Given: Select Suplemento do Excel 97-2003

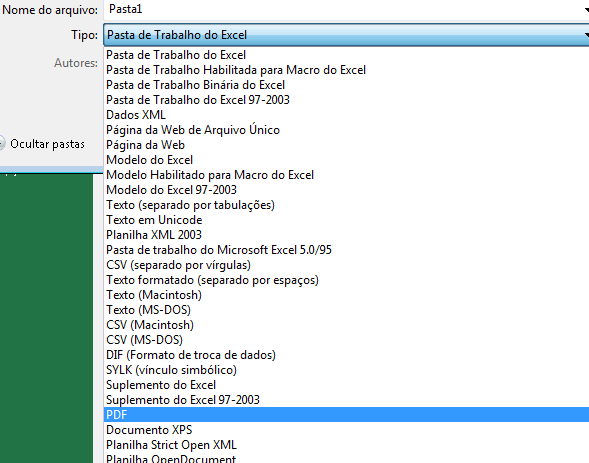Looking at the screenshot, I should (x=346, y=400).
